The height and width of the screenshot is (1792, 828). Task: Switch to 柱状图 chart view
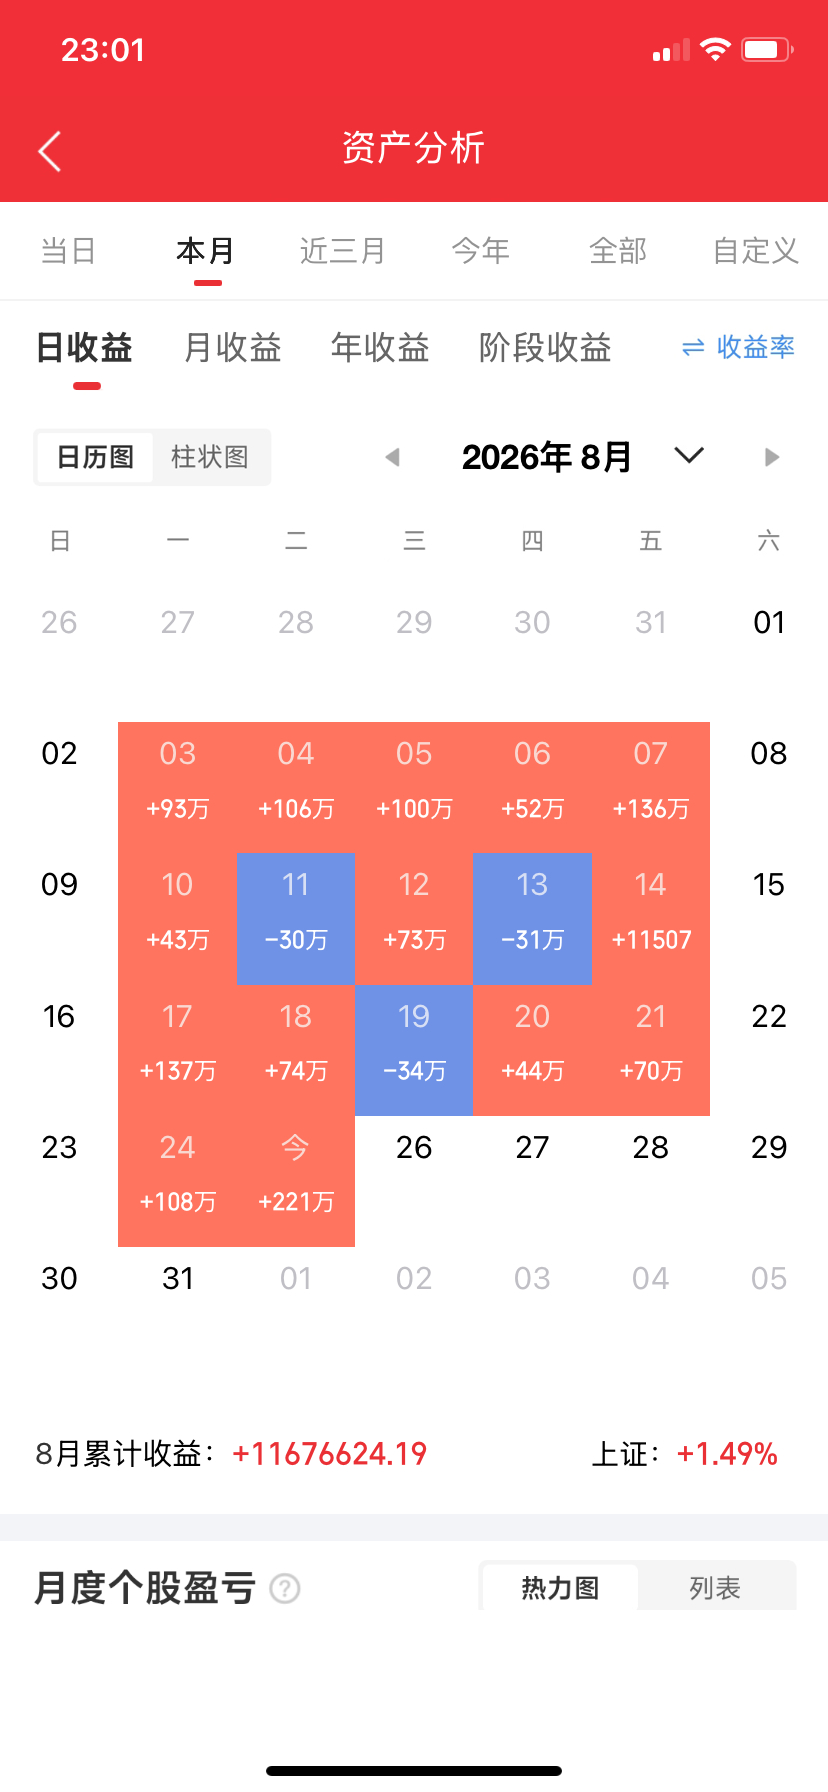pos(210,457)
